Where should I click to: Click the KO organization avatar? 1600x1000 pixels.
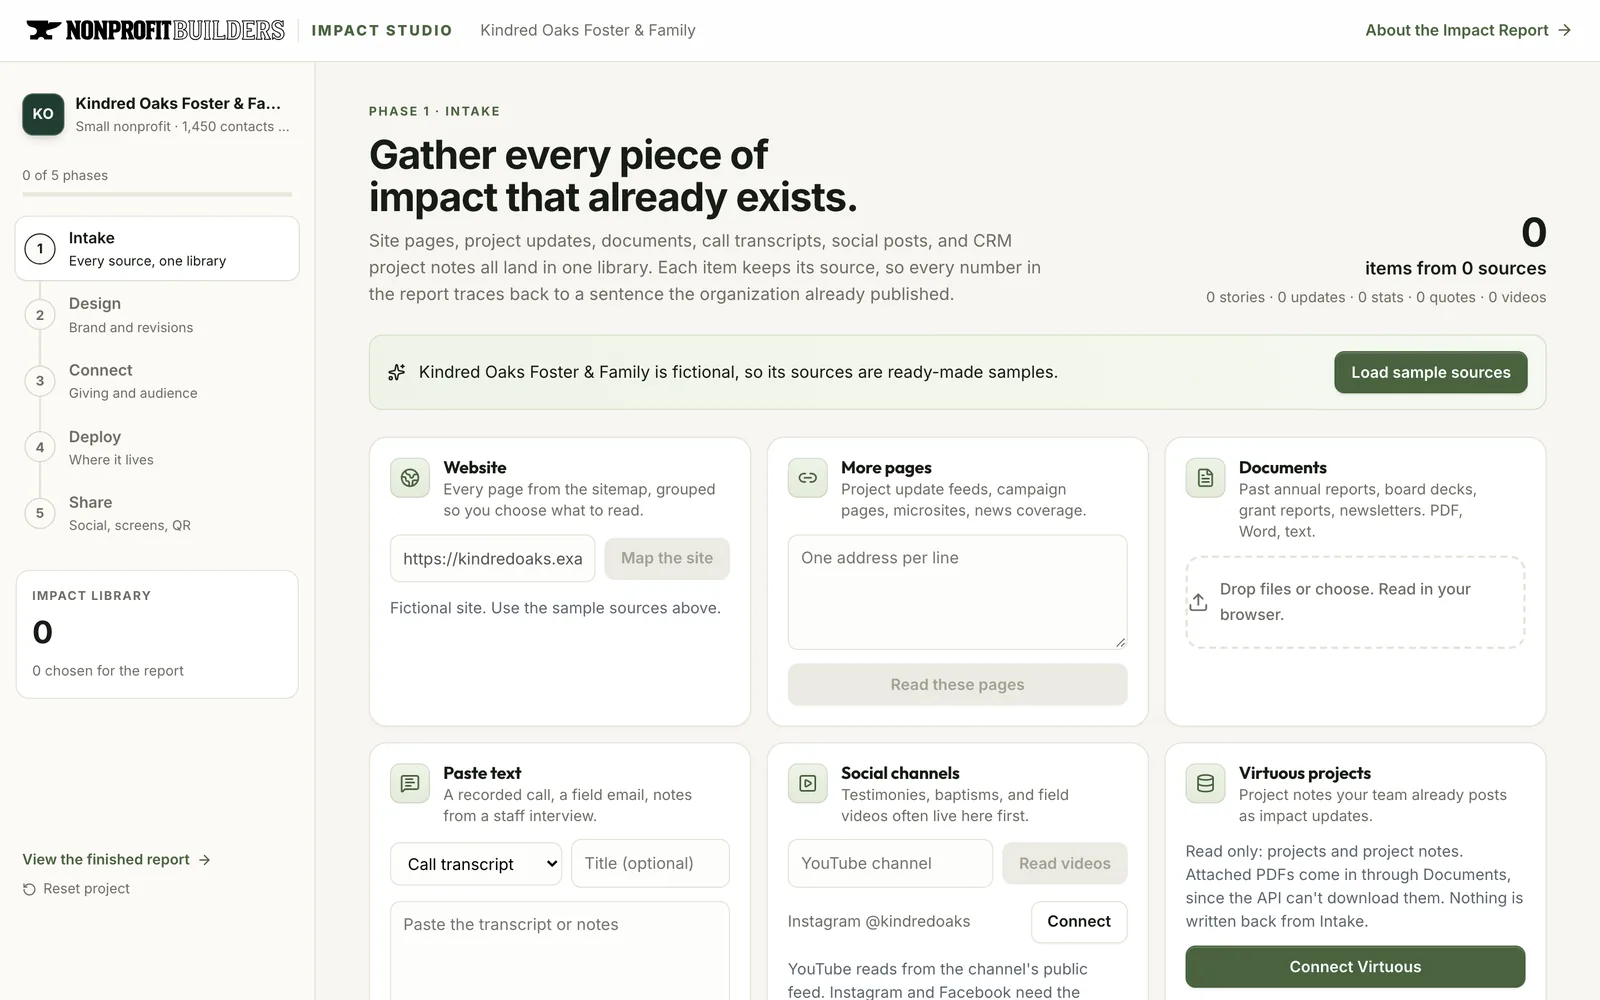[x=43, y=114]
